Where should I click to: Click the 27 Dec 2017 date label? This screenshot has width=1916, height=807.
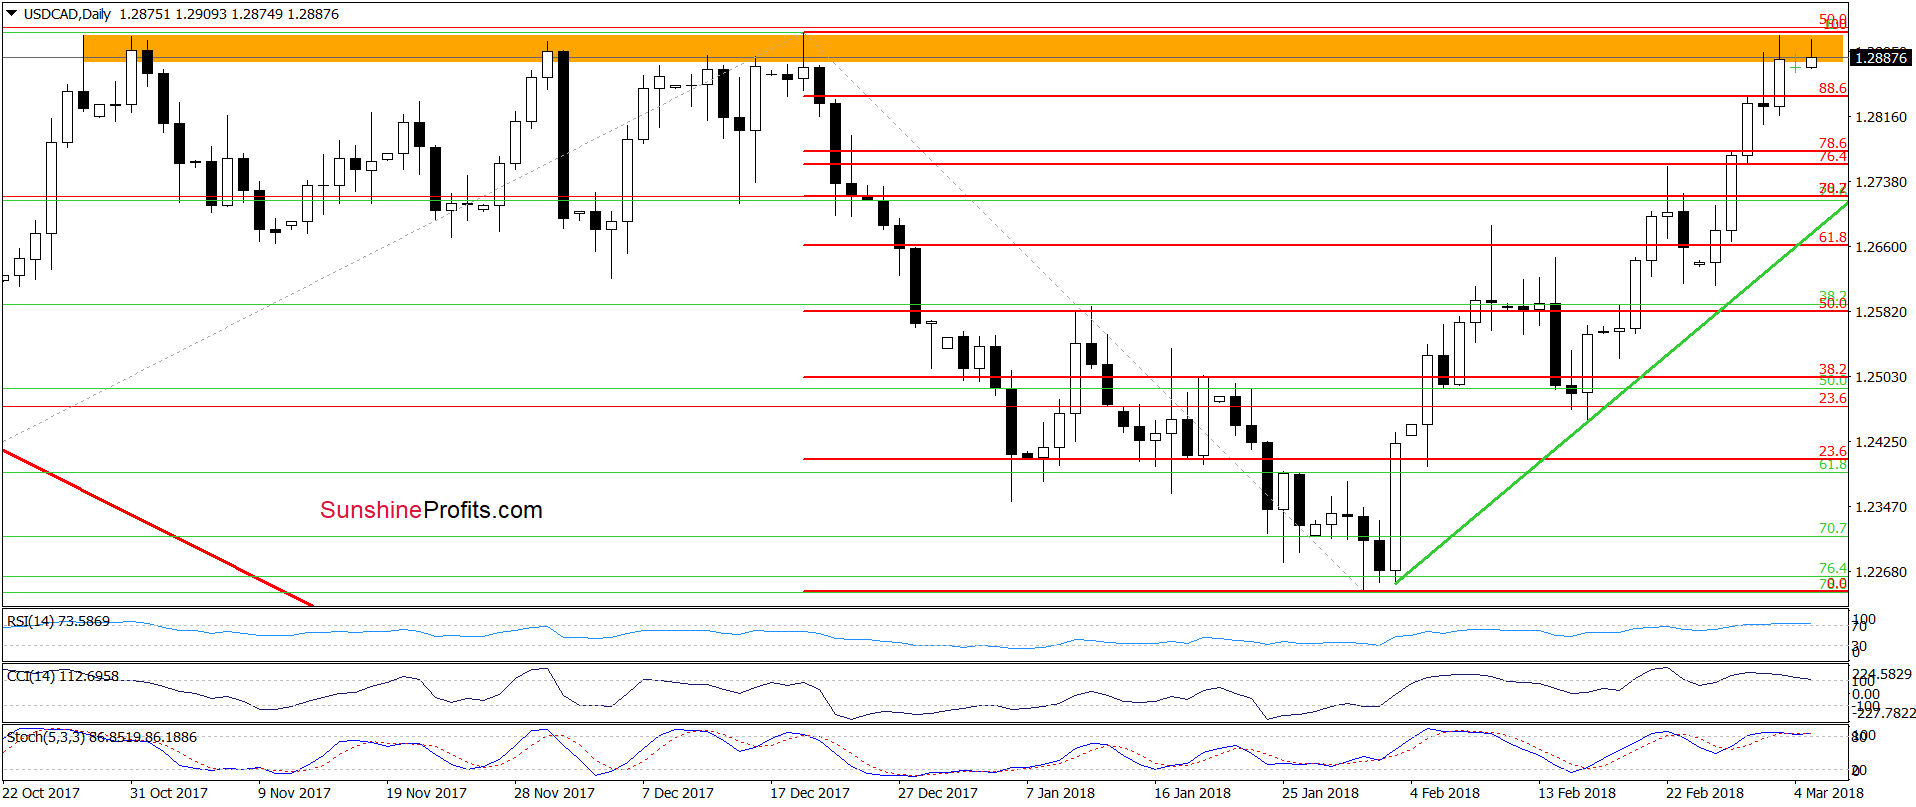coord(938,793)
